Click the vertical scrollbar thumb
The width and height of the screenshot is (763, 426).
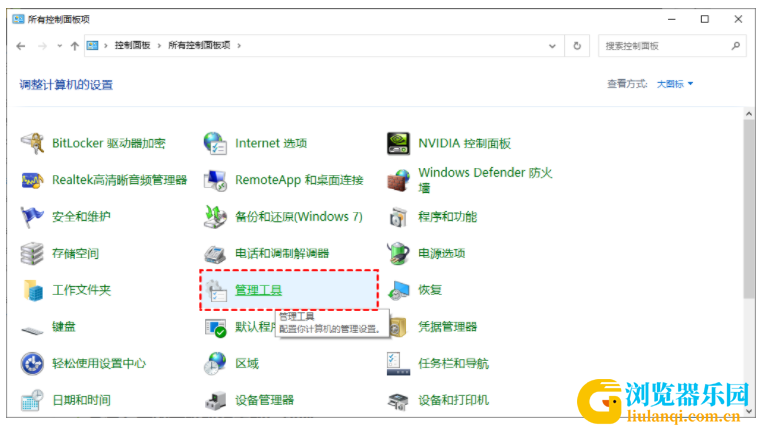749,209
